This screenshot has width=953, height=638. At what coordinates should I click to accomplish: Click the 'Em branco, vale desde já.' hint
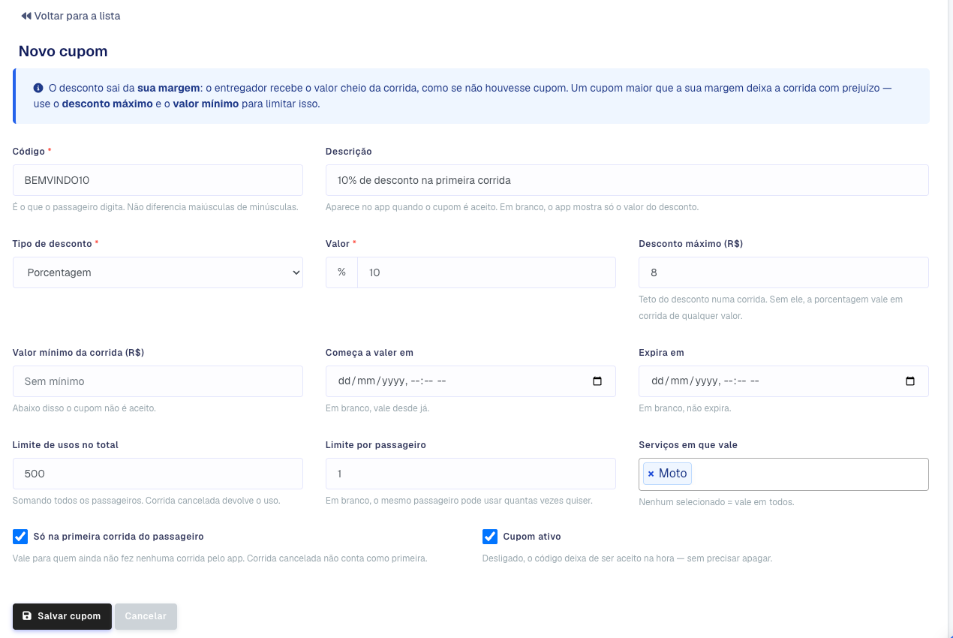click(x=377, y=408)
